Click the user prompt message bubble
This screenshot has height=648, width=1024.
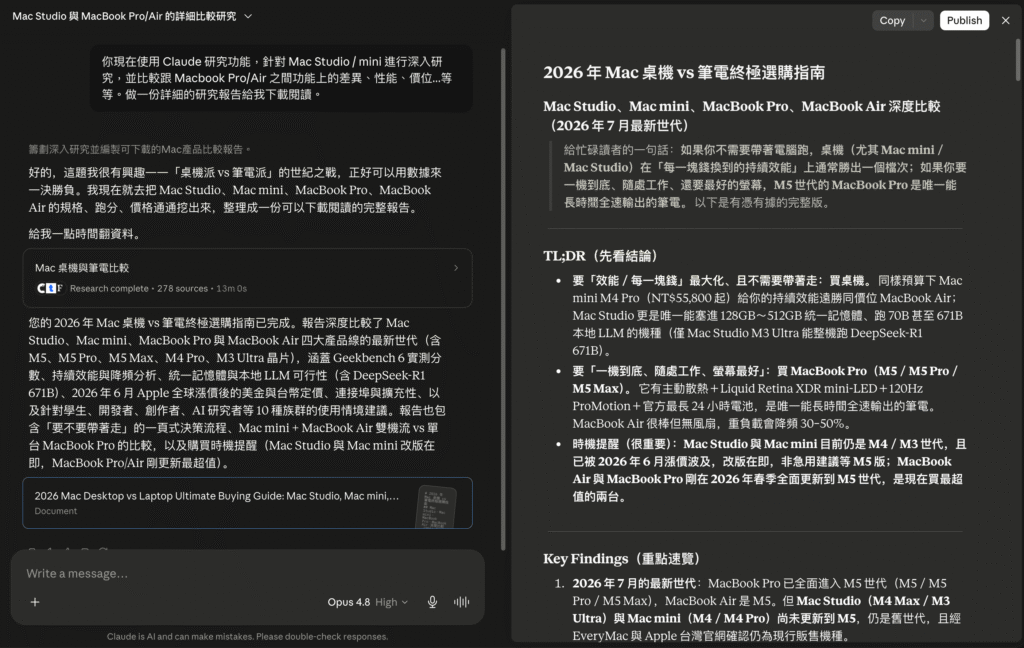(x=281, y=78)
